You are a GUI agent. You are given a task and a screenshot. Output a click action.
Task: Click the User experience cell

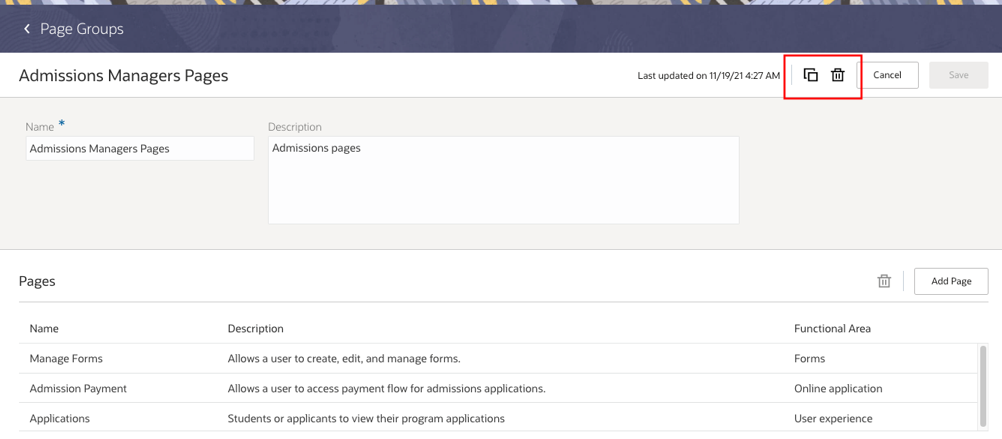coord(833,418)
